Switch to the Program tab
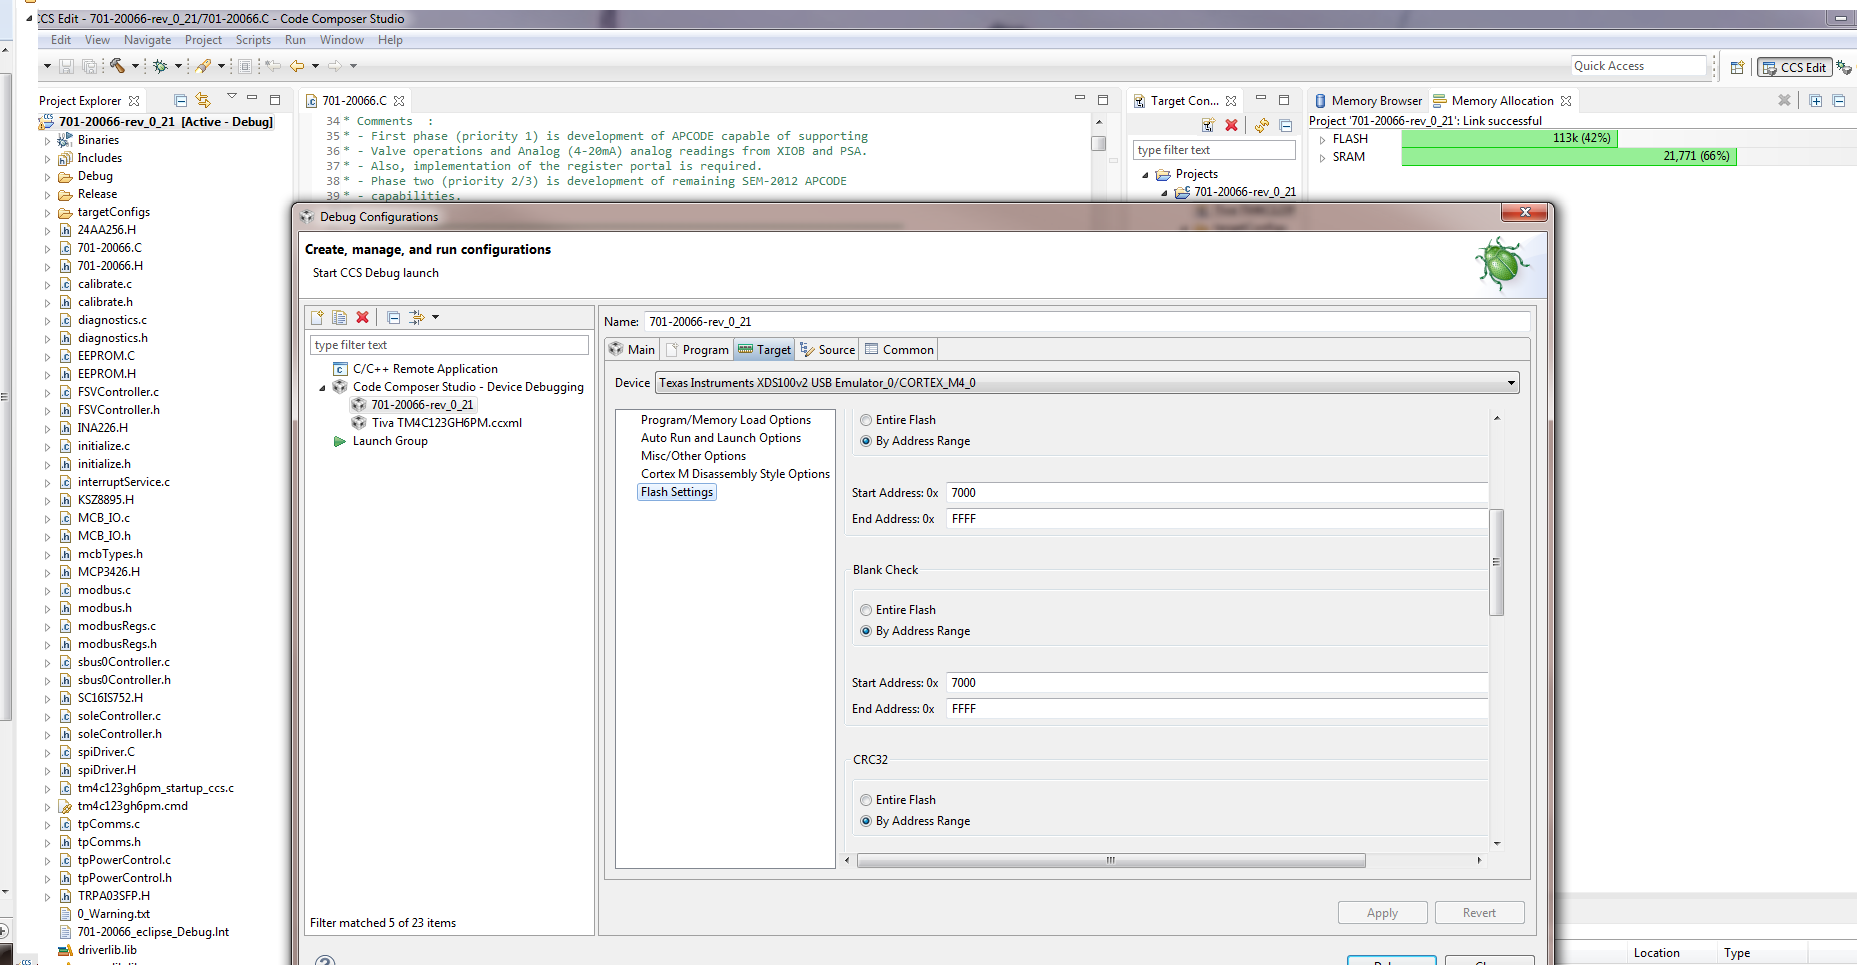This screenshot has height=965, width=1857. [697, 350]
